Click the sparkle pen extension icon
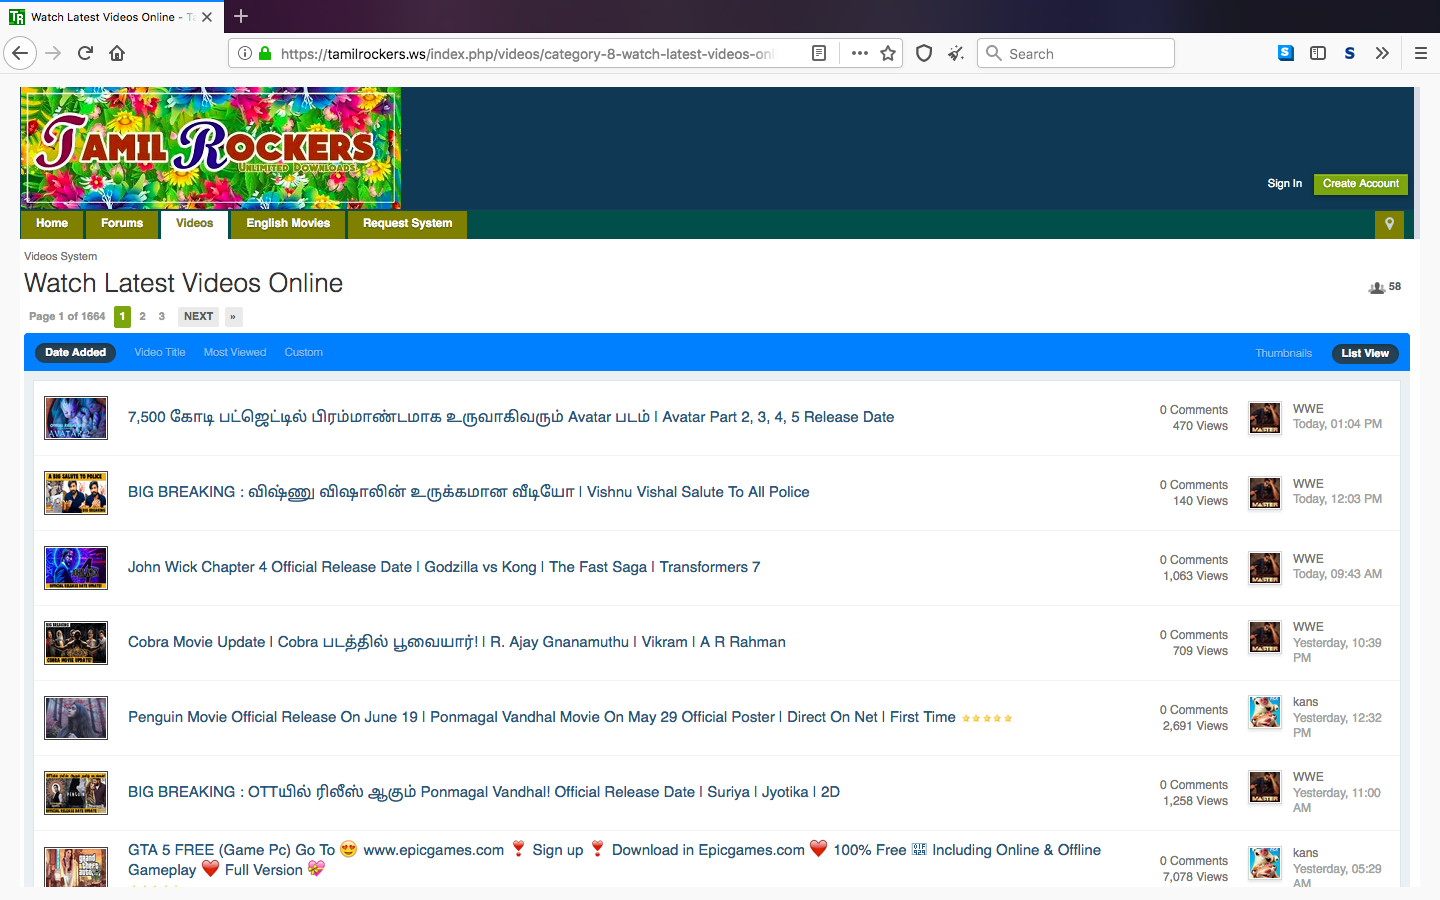The width and height of the screenshot is (1440, 900). point(956,53)
